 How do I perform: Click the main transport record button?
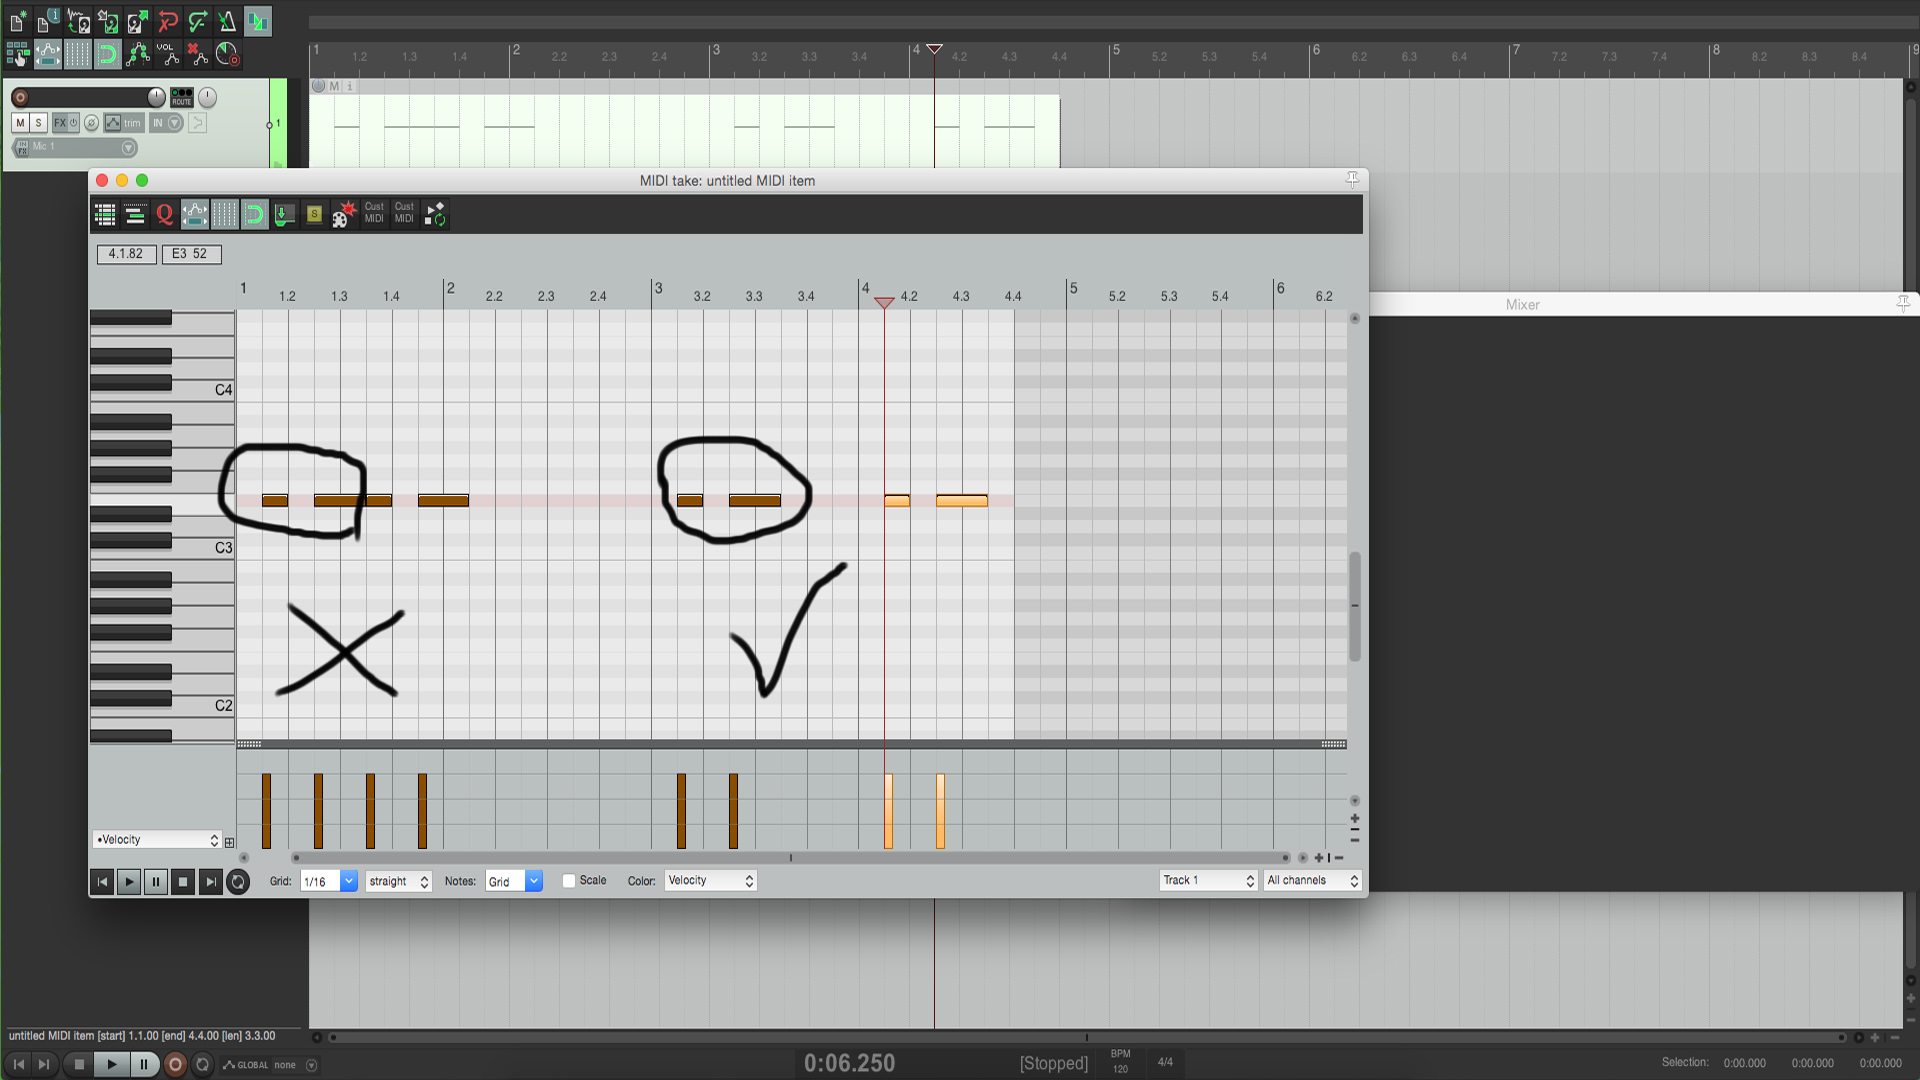coord(174,1064)
